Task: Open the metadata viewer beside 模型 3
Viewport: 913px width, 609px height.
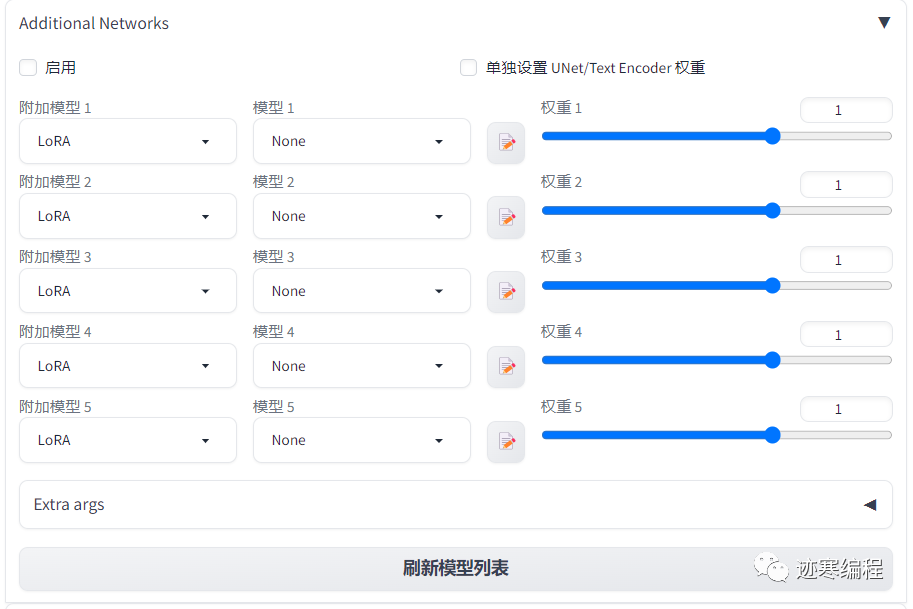Action: pyautogui.click(x=505, y=291)
